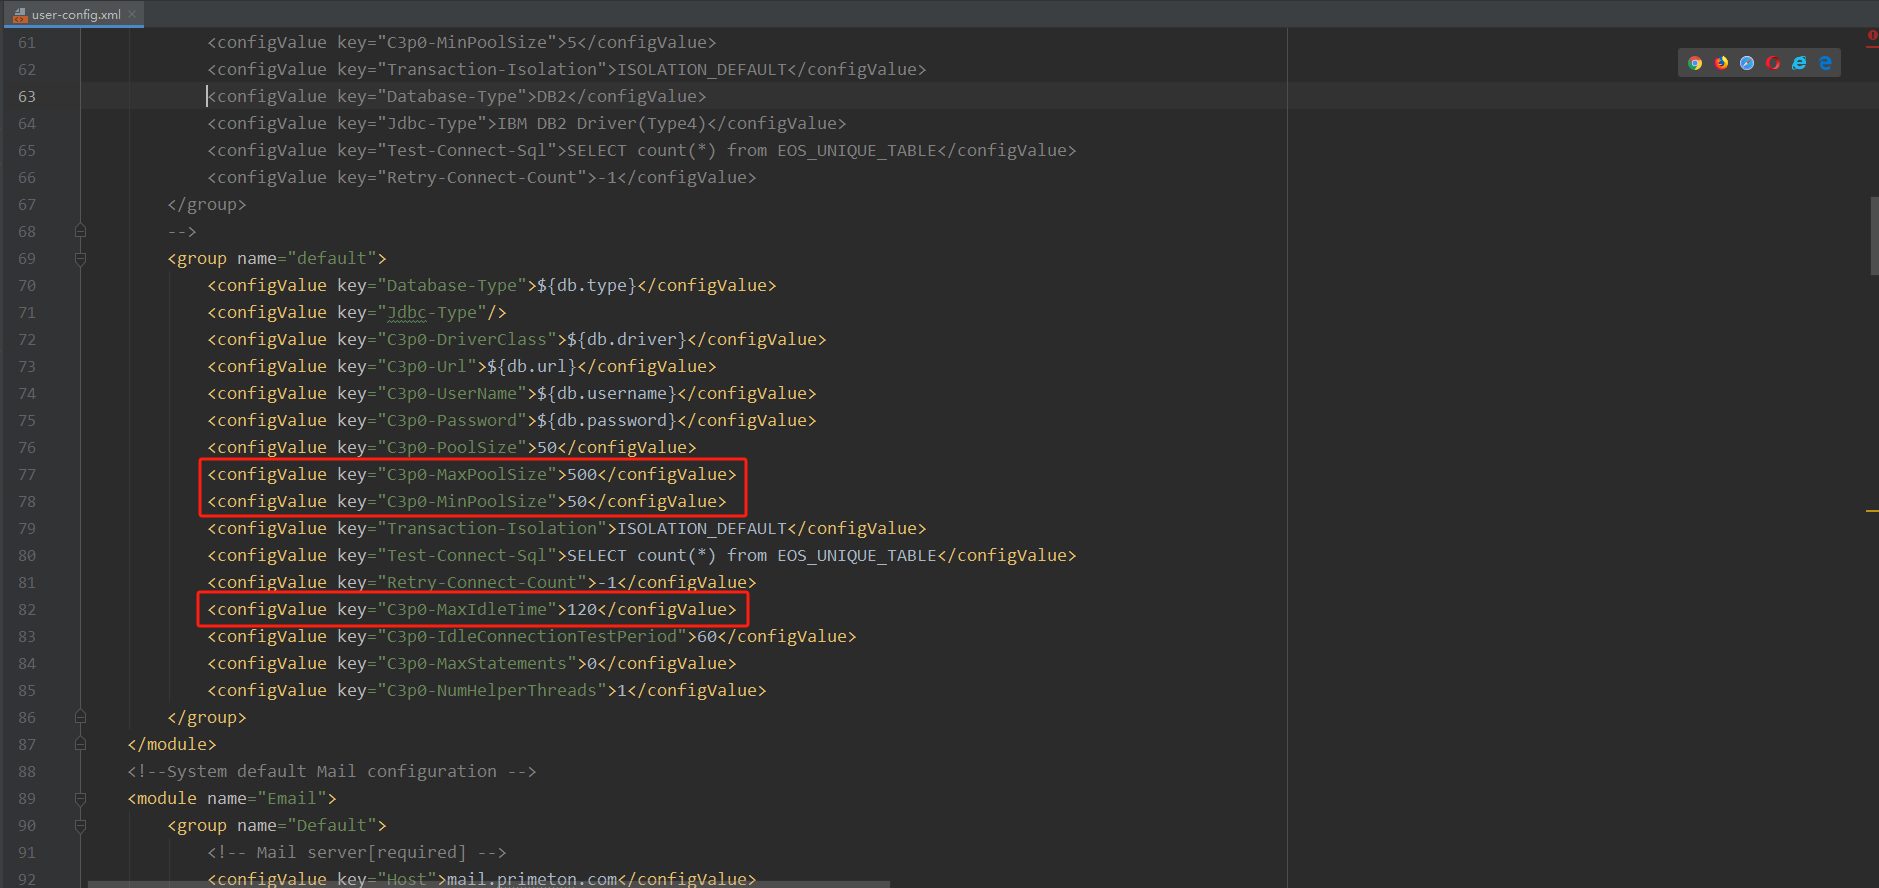The height and width of the screenshot is (888, 1879).
Task: Open preview in Chrome browser
Action: tap(1695, 63)
